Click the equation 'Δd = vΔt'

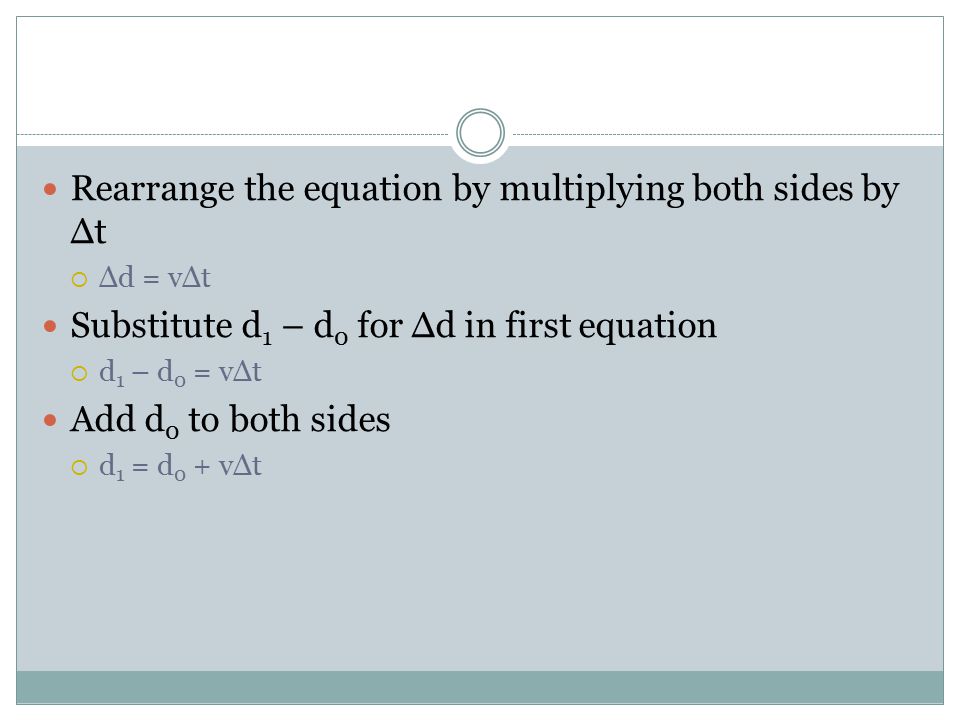tap(155, 277)
